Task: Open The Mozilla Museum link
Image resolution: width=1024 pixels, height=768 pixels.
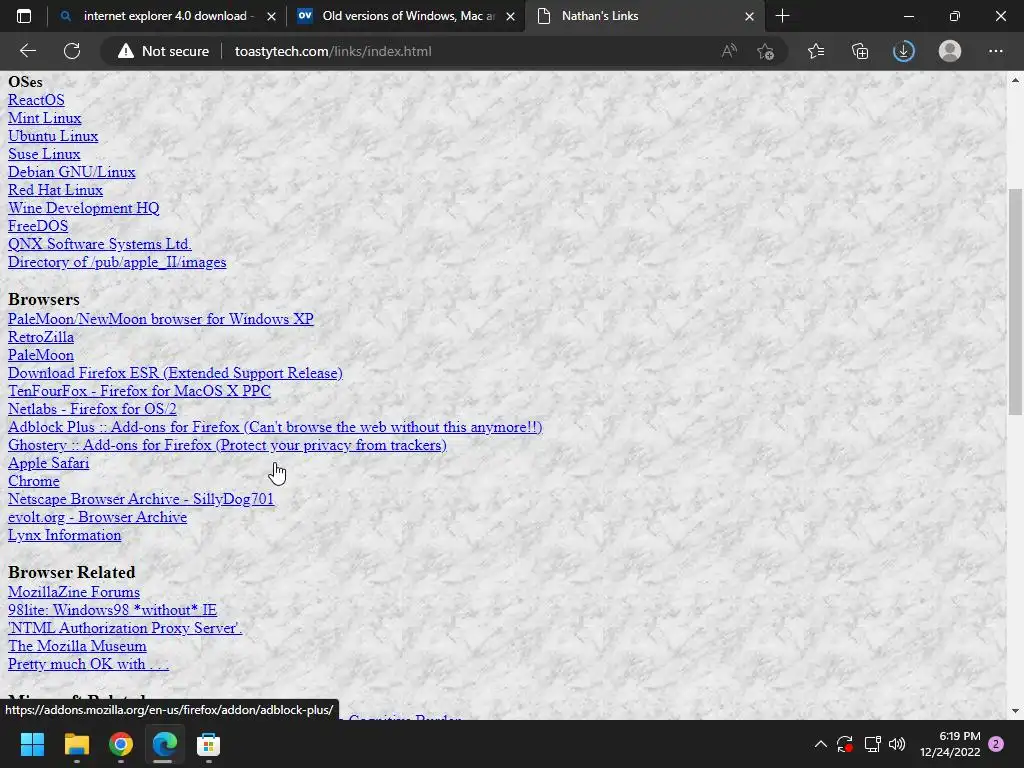Action: [77, 646]
